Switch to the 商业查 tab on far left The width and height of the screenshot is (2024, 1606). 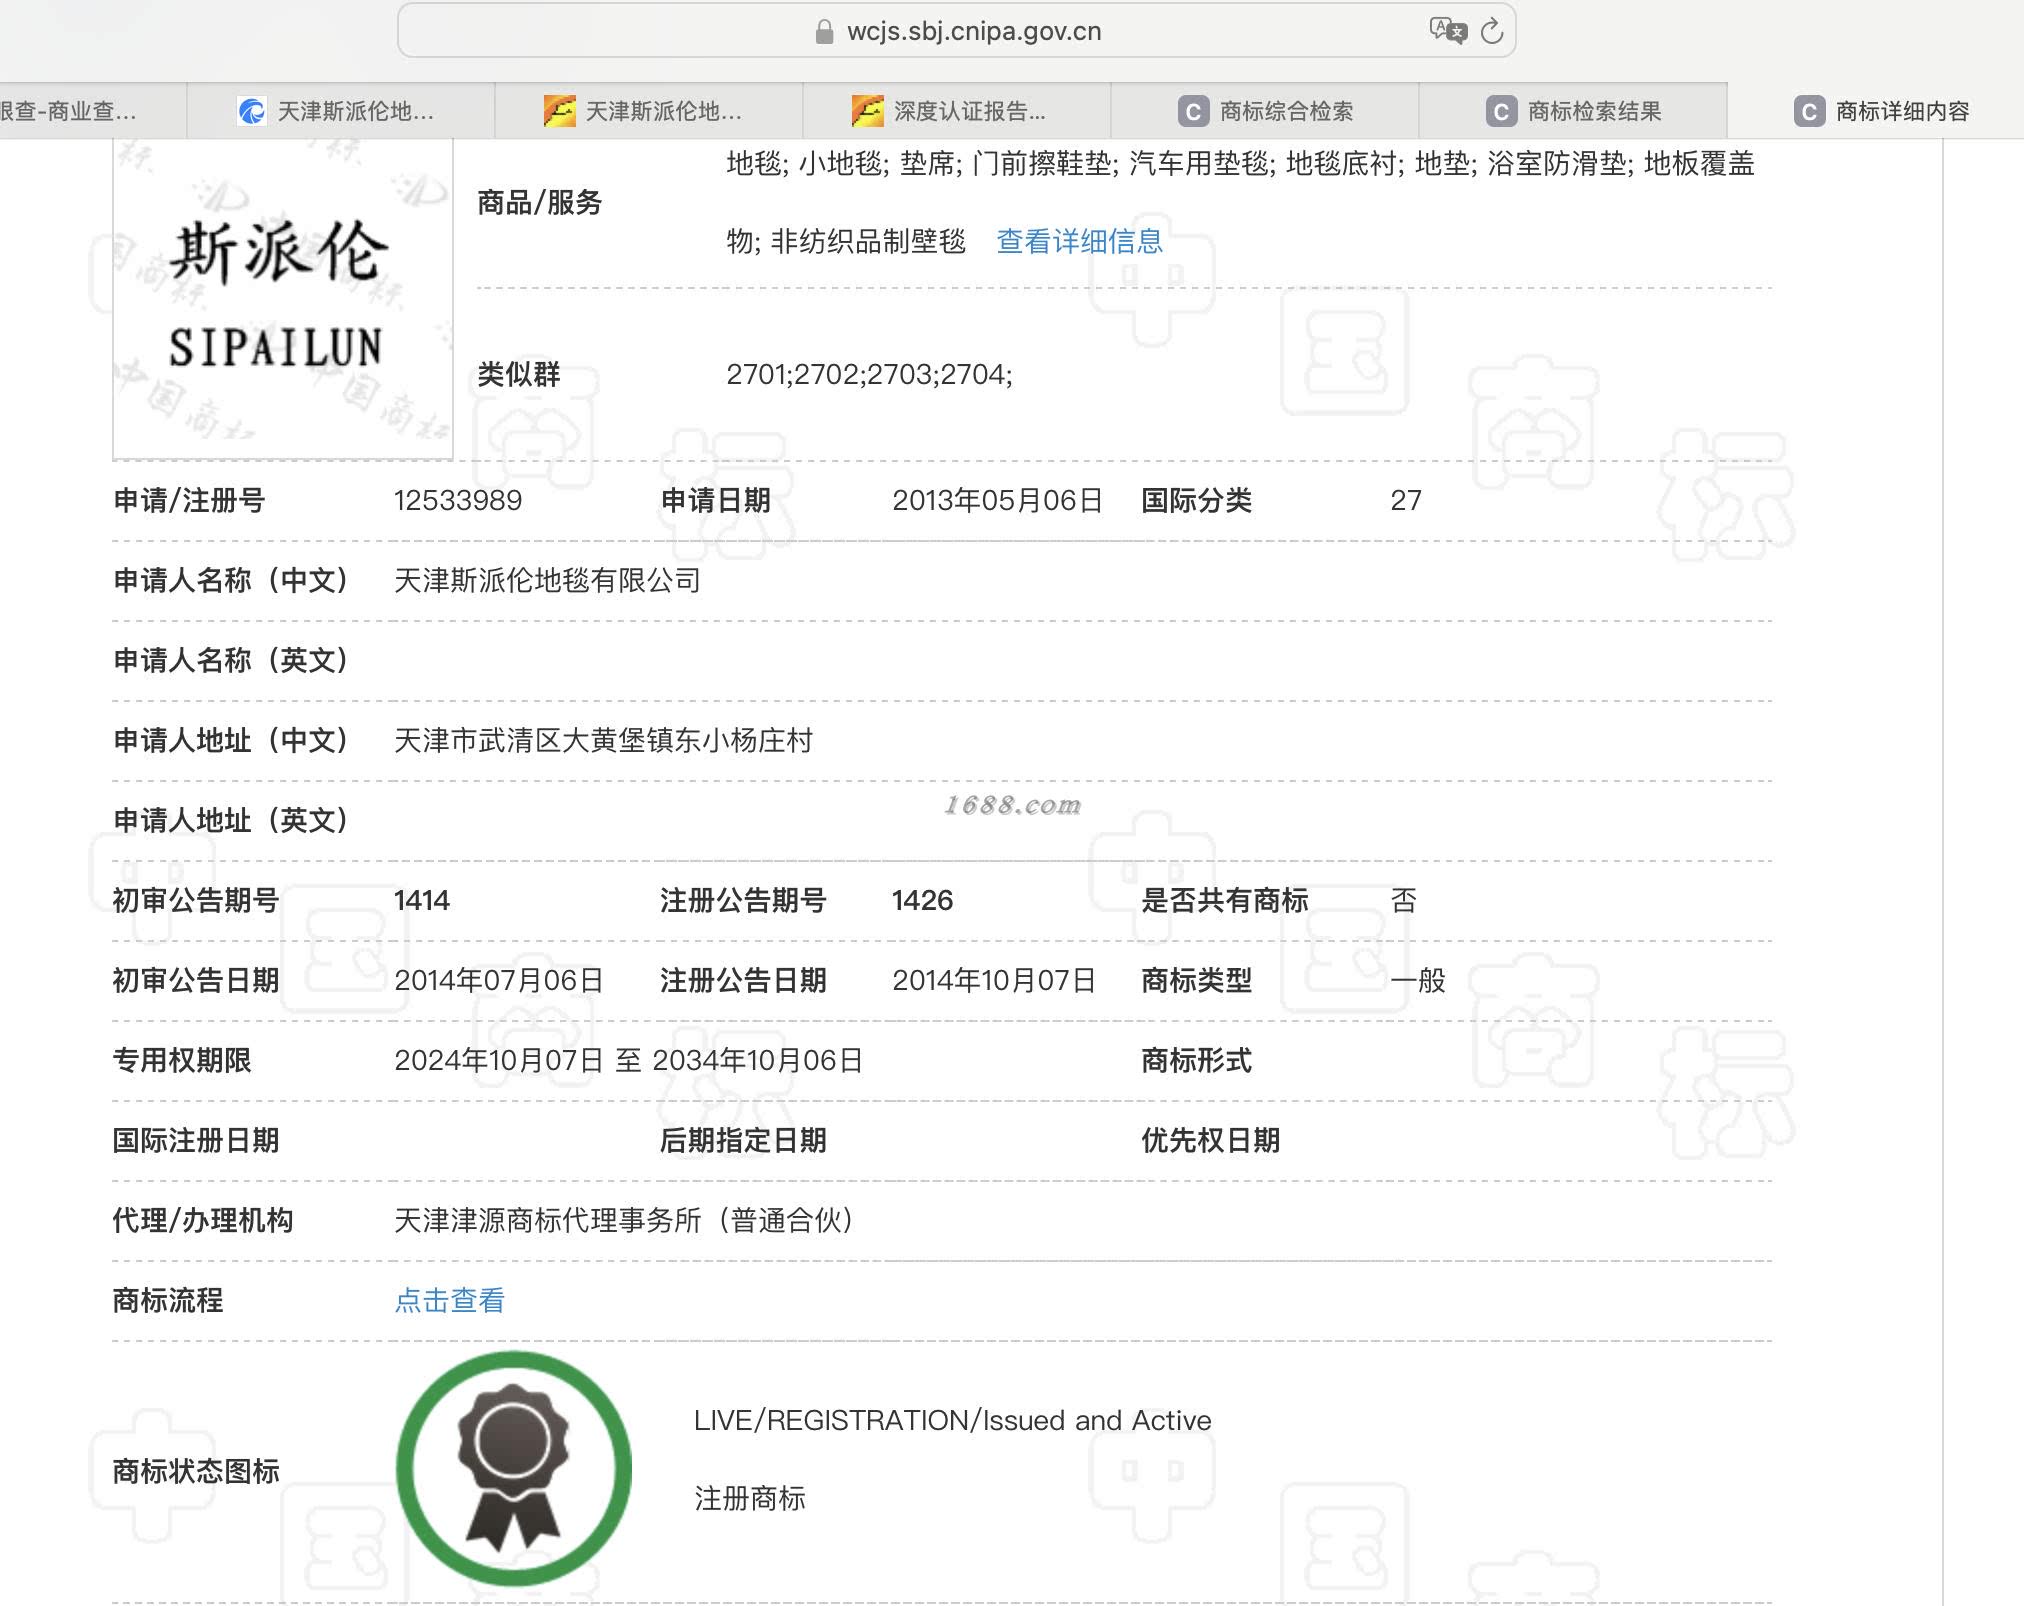pos(70,111)
